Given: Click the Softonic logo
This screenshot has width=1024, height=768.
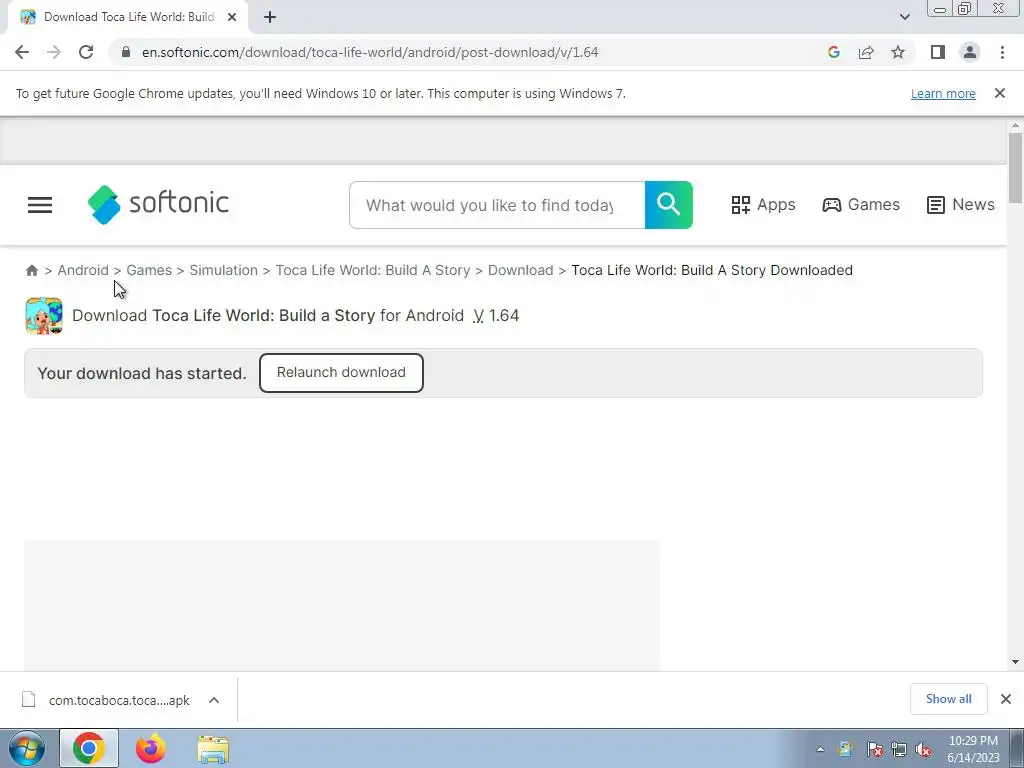Looking at the screenshot, I should (158, 204).
